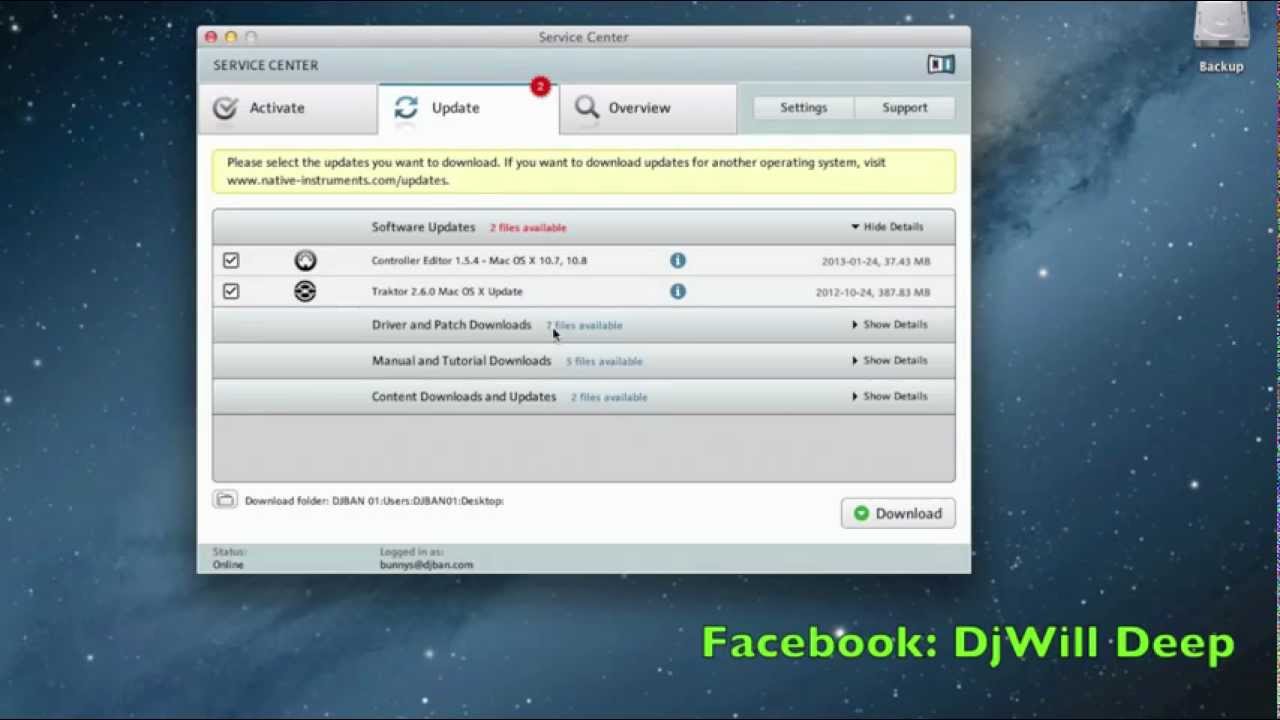This screenshot has width=1280, height=720.
Task: Click the 2012-10-24, 387.83 MB value
Action: click(872, 292)
